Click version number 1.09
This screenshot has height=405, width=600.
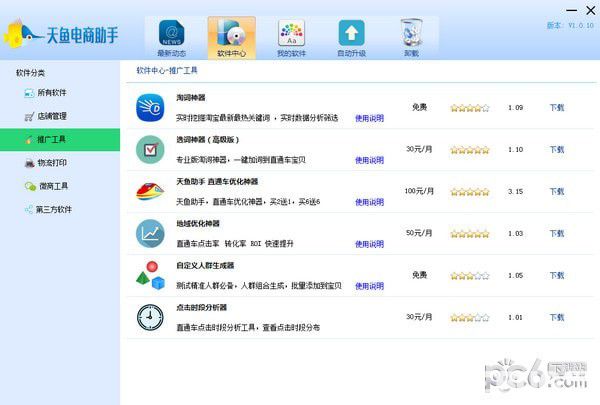[x=515, y=108]
